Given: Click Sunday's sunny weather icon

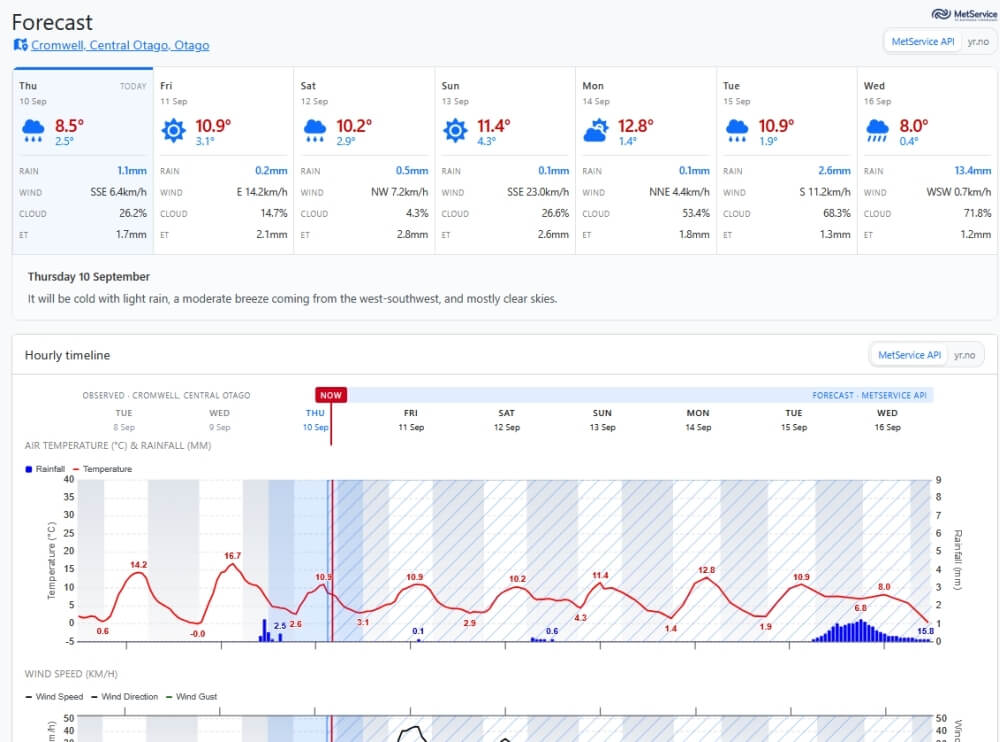Looking at the screenshot, I should (455, 131).
